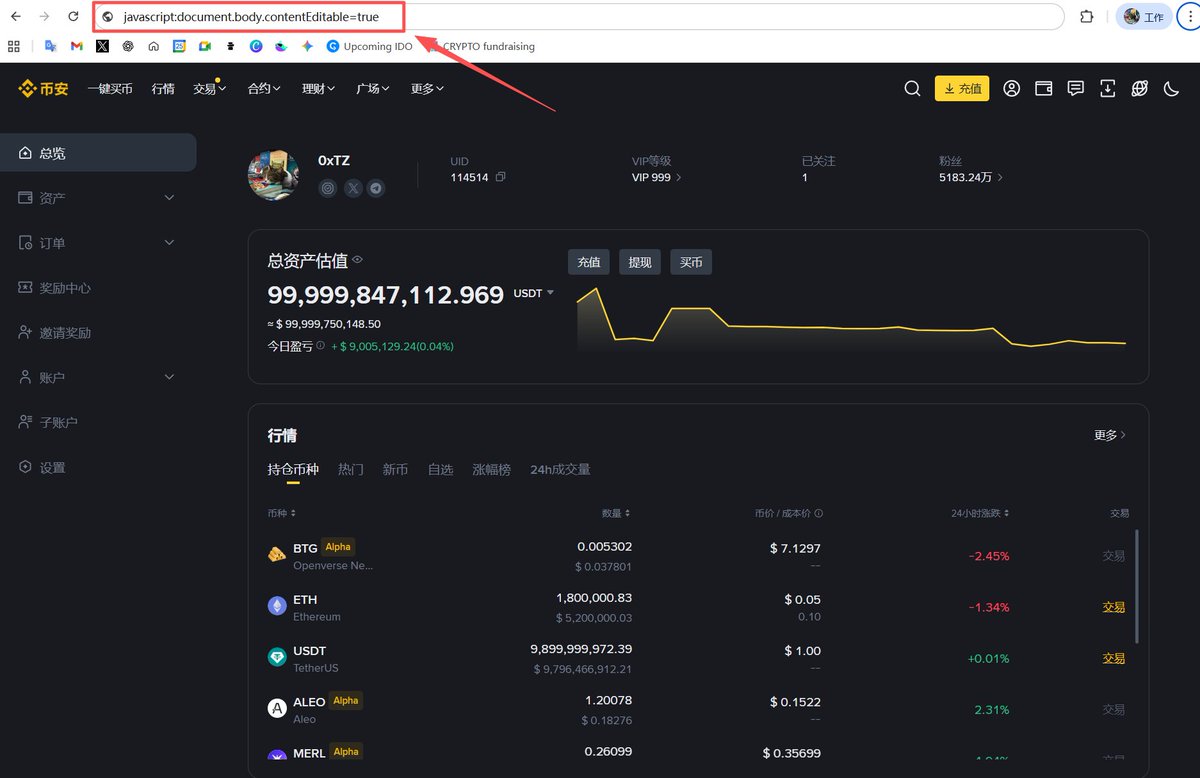Open the 工作 Chrome profile button
This screenshot has width=1200, height=778.
pyautogui.click(x=1144, y=17)
